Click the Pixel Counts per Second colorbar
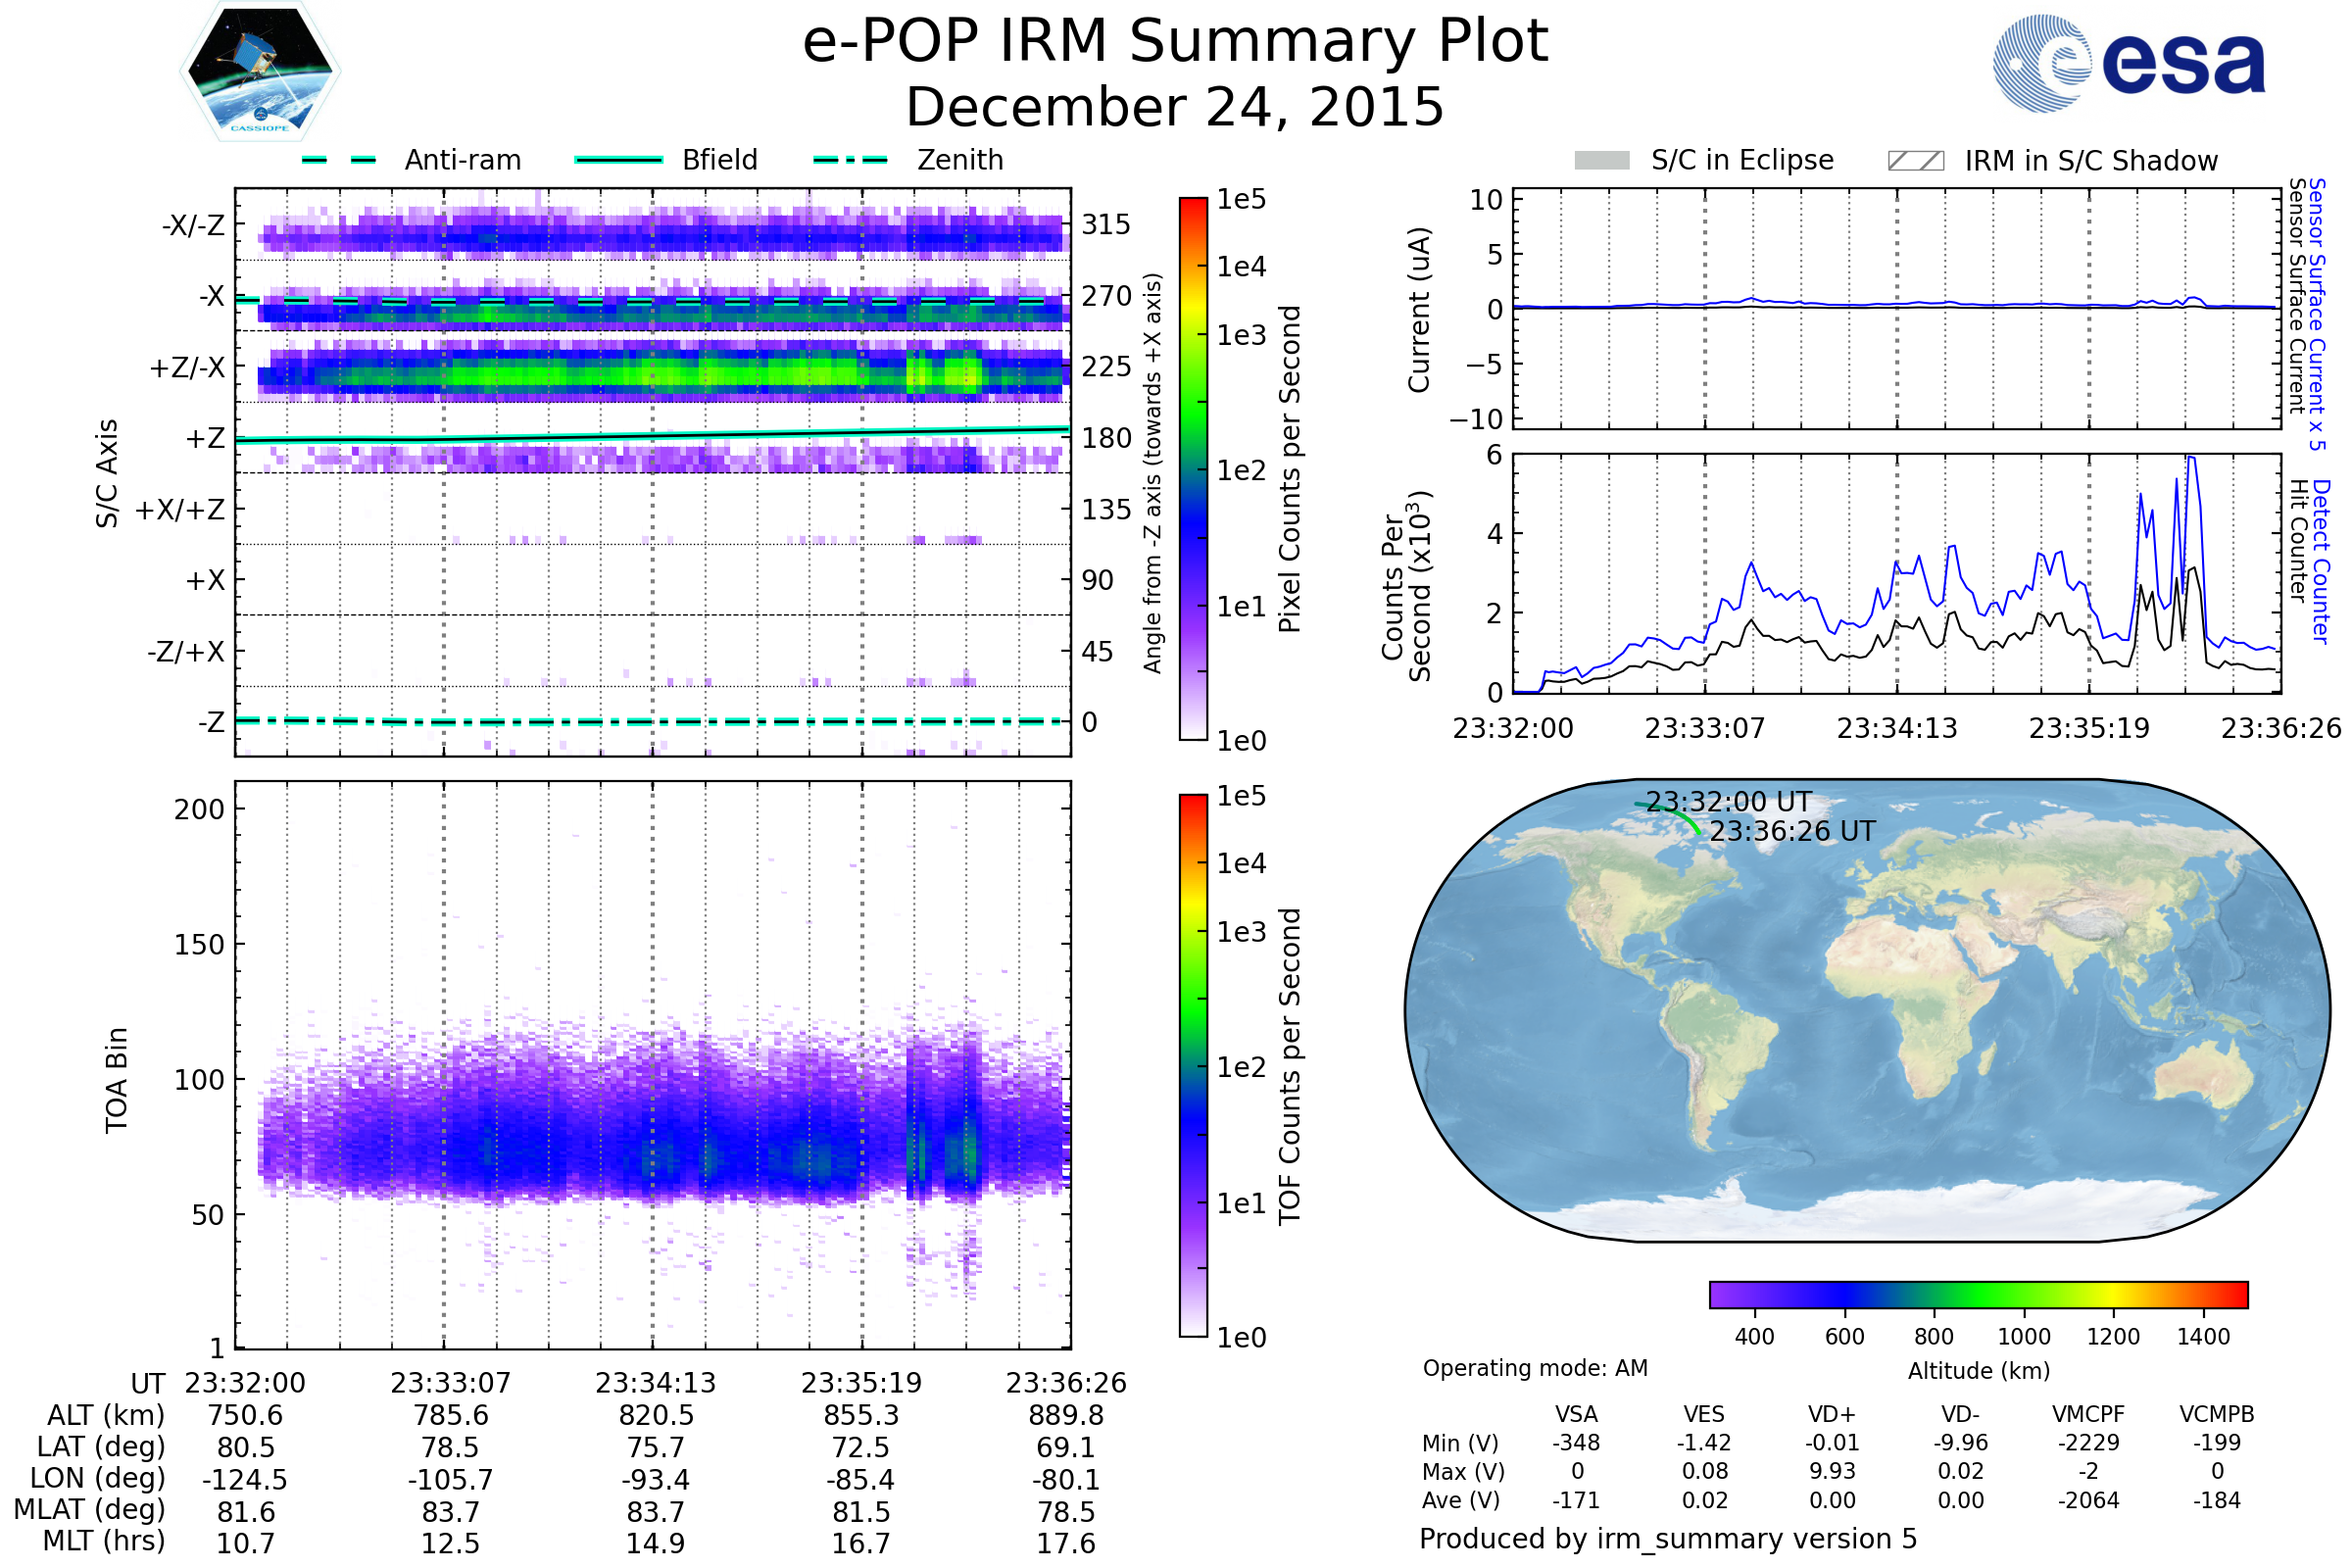 [1193, 468]
